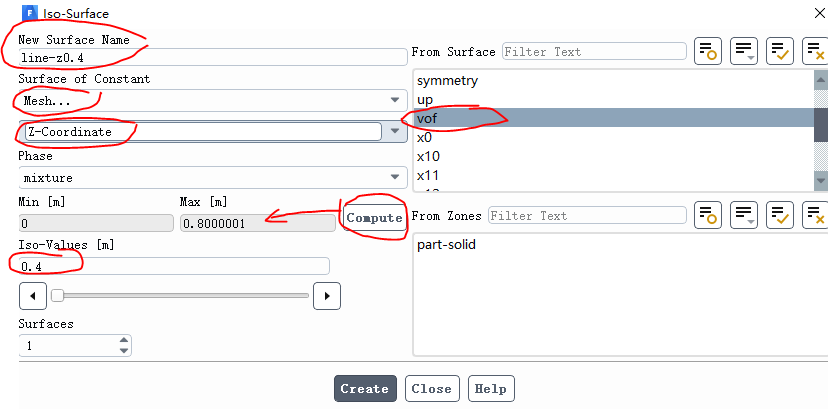Image resolution: width=828 pixels, height=409 pixels.
Task: Increase the Surfaces count spinner
Action: click(124, 340)
